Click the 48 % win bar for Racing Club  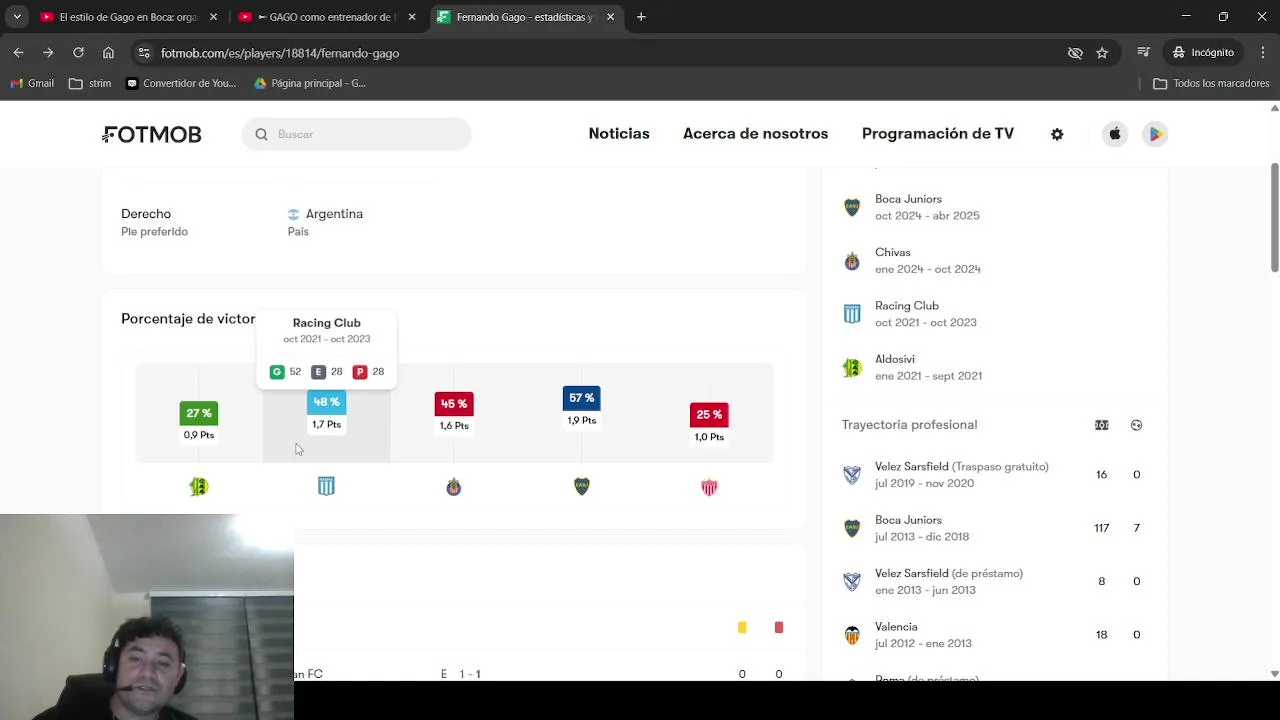point(326,402)
